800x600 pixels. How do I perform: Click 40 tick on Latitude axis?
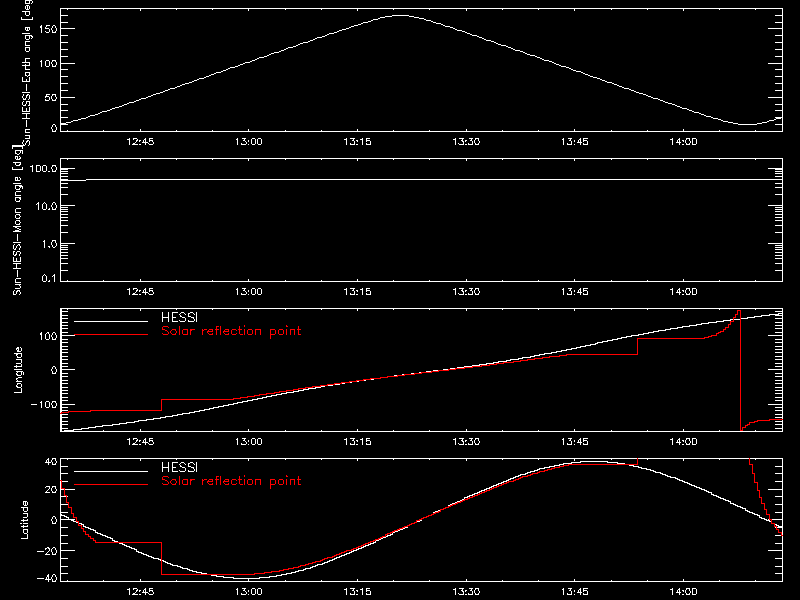click(51, 462)
